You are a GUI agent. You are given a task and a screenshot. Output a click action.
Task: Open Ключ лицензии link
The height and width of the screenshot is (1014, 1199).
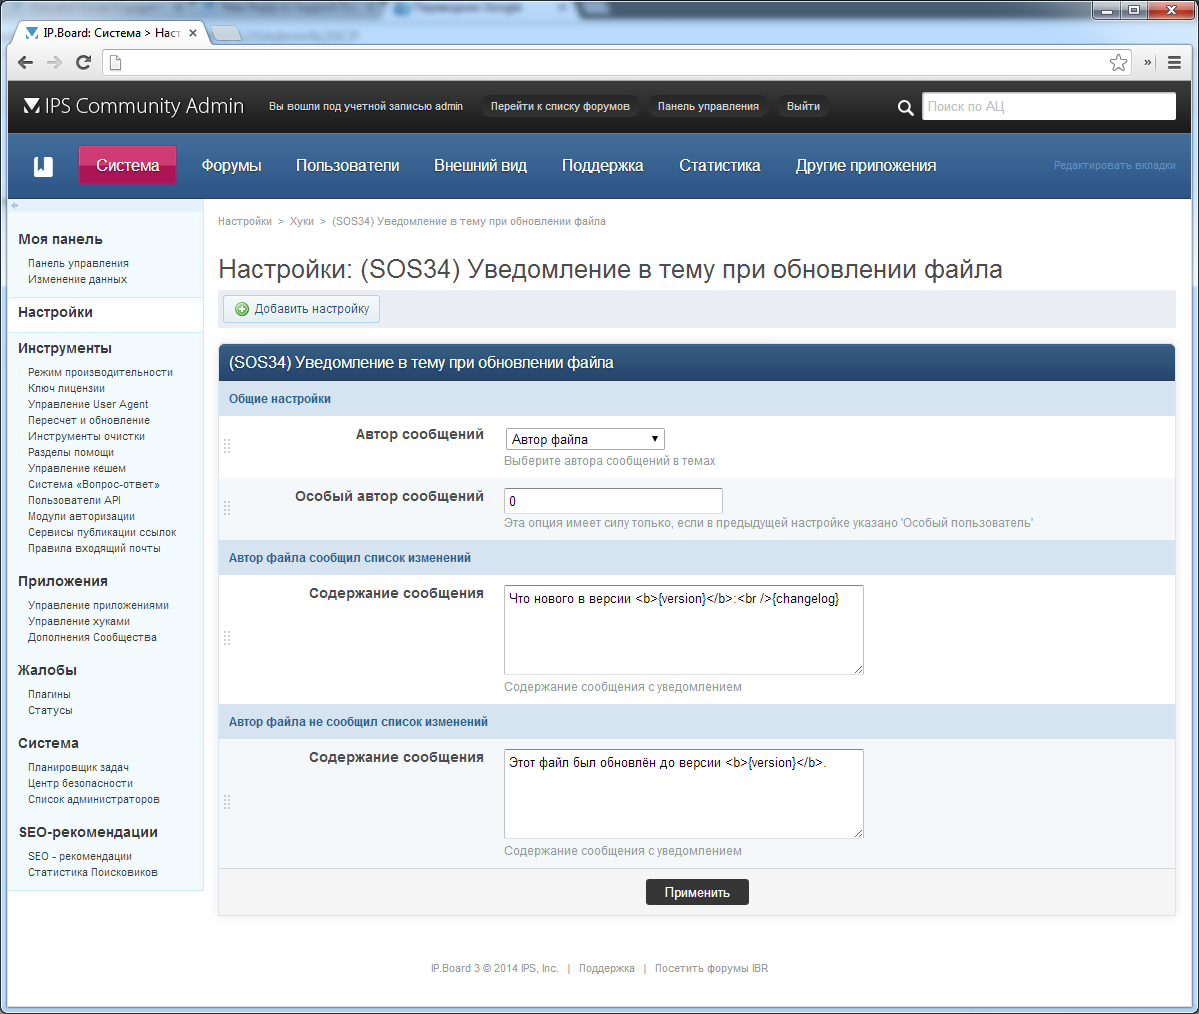click(x=67, y=388)
